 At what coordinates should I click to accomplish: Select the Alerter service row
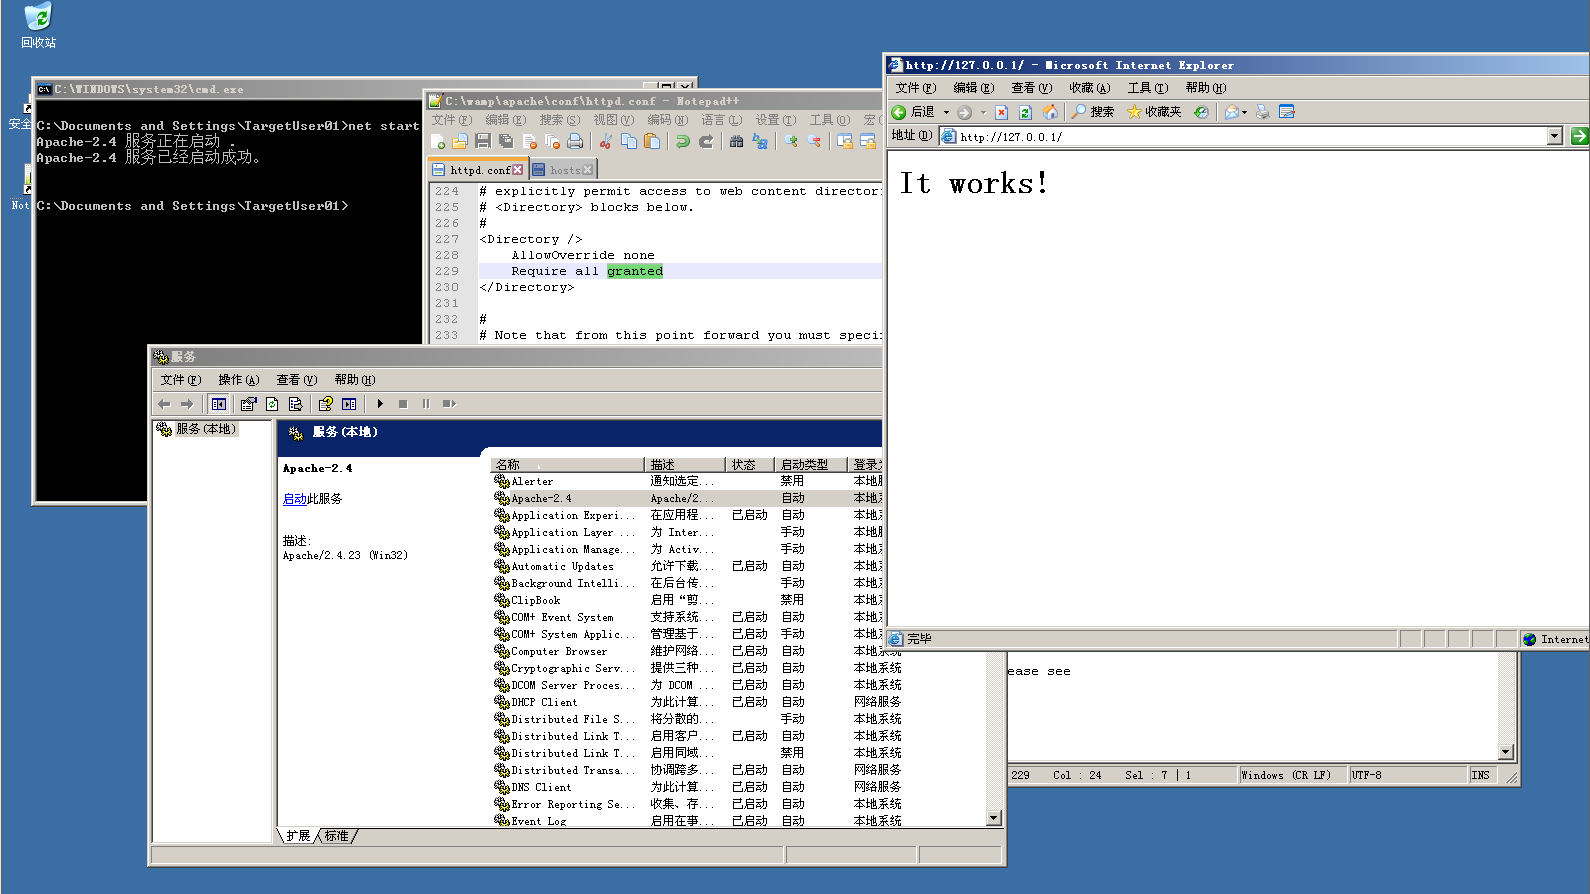click(x=688, y=481)
